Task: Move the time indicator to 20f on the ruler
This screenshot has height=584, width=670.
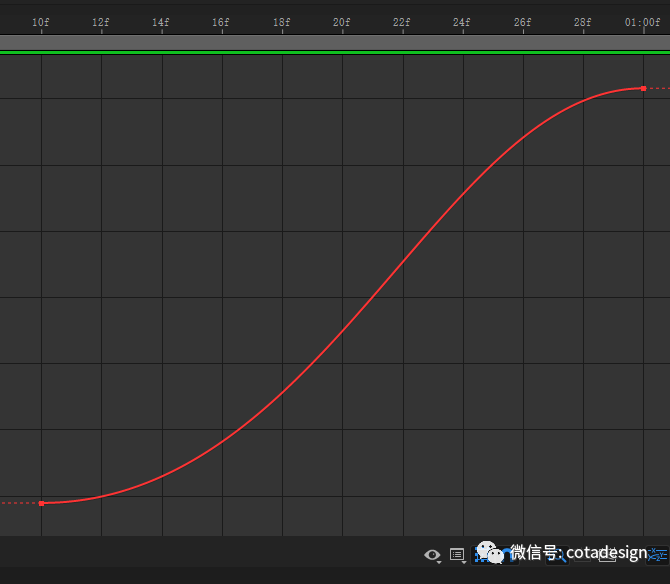Action: click(x=342, y=22)
